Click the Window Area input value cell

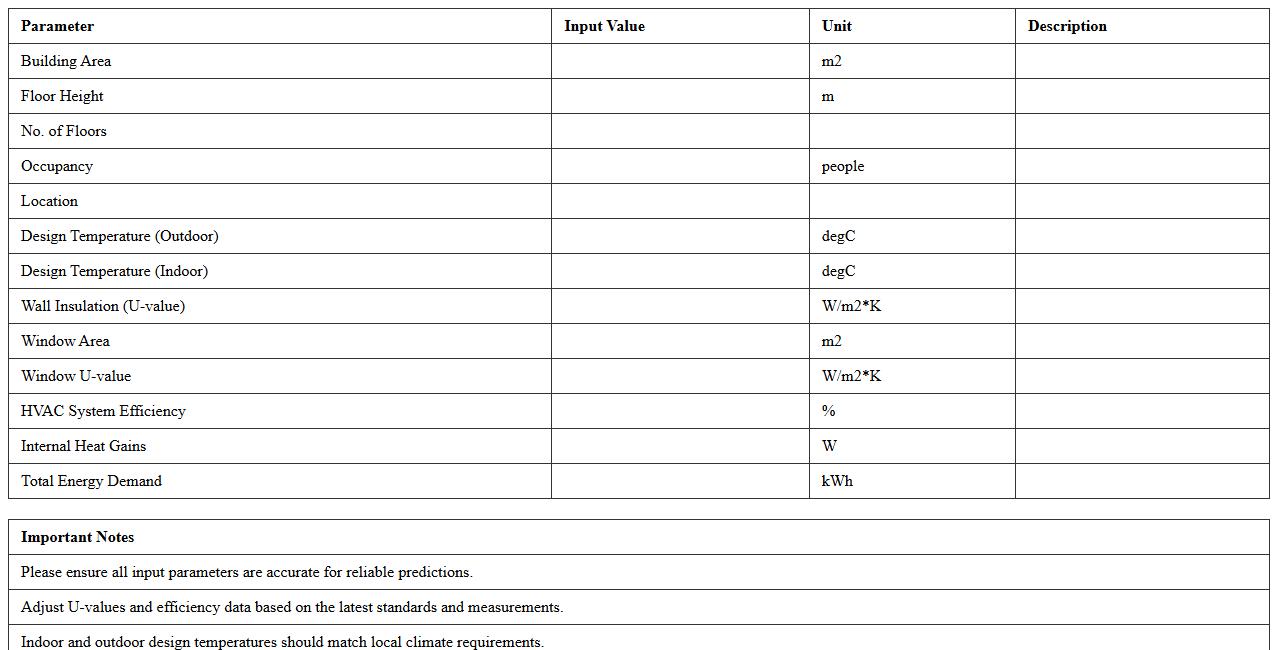(x=680, y=341)
